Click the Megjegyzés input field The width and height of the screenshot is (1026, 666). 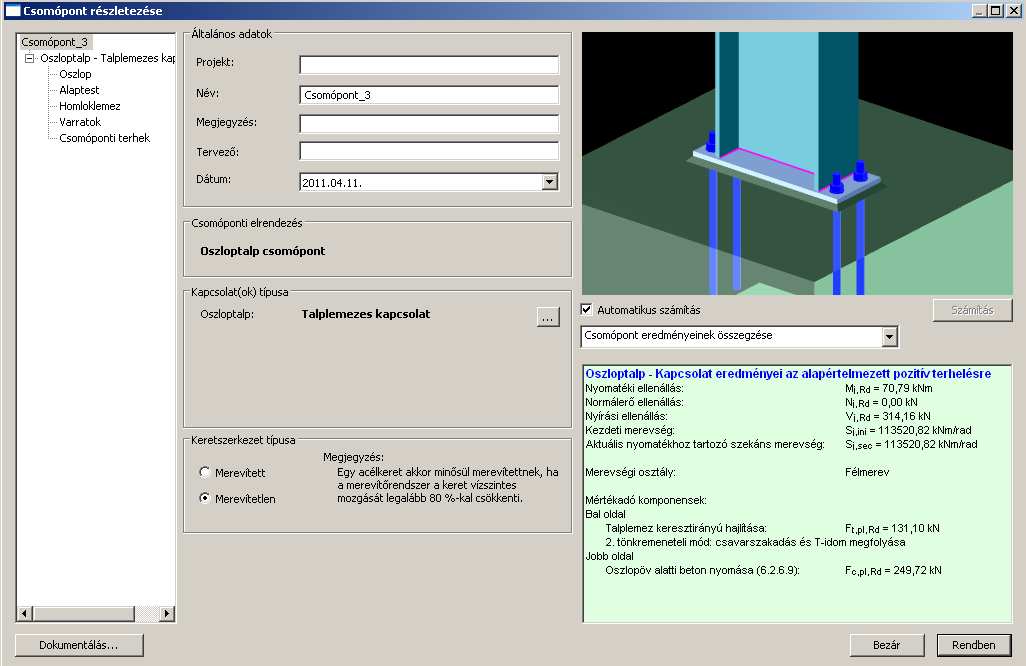pos(429,124)
